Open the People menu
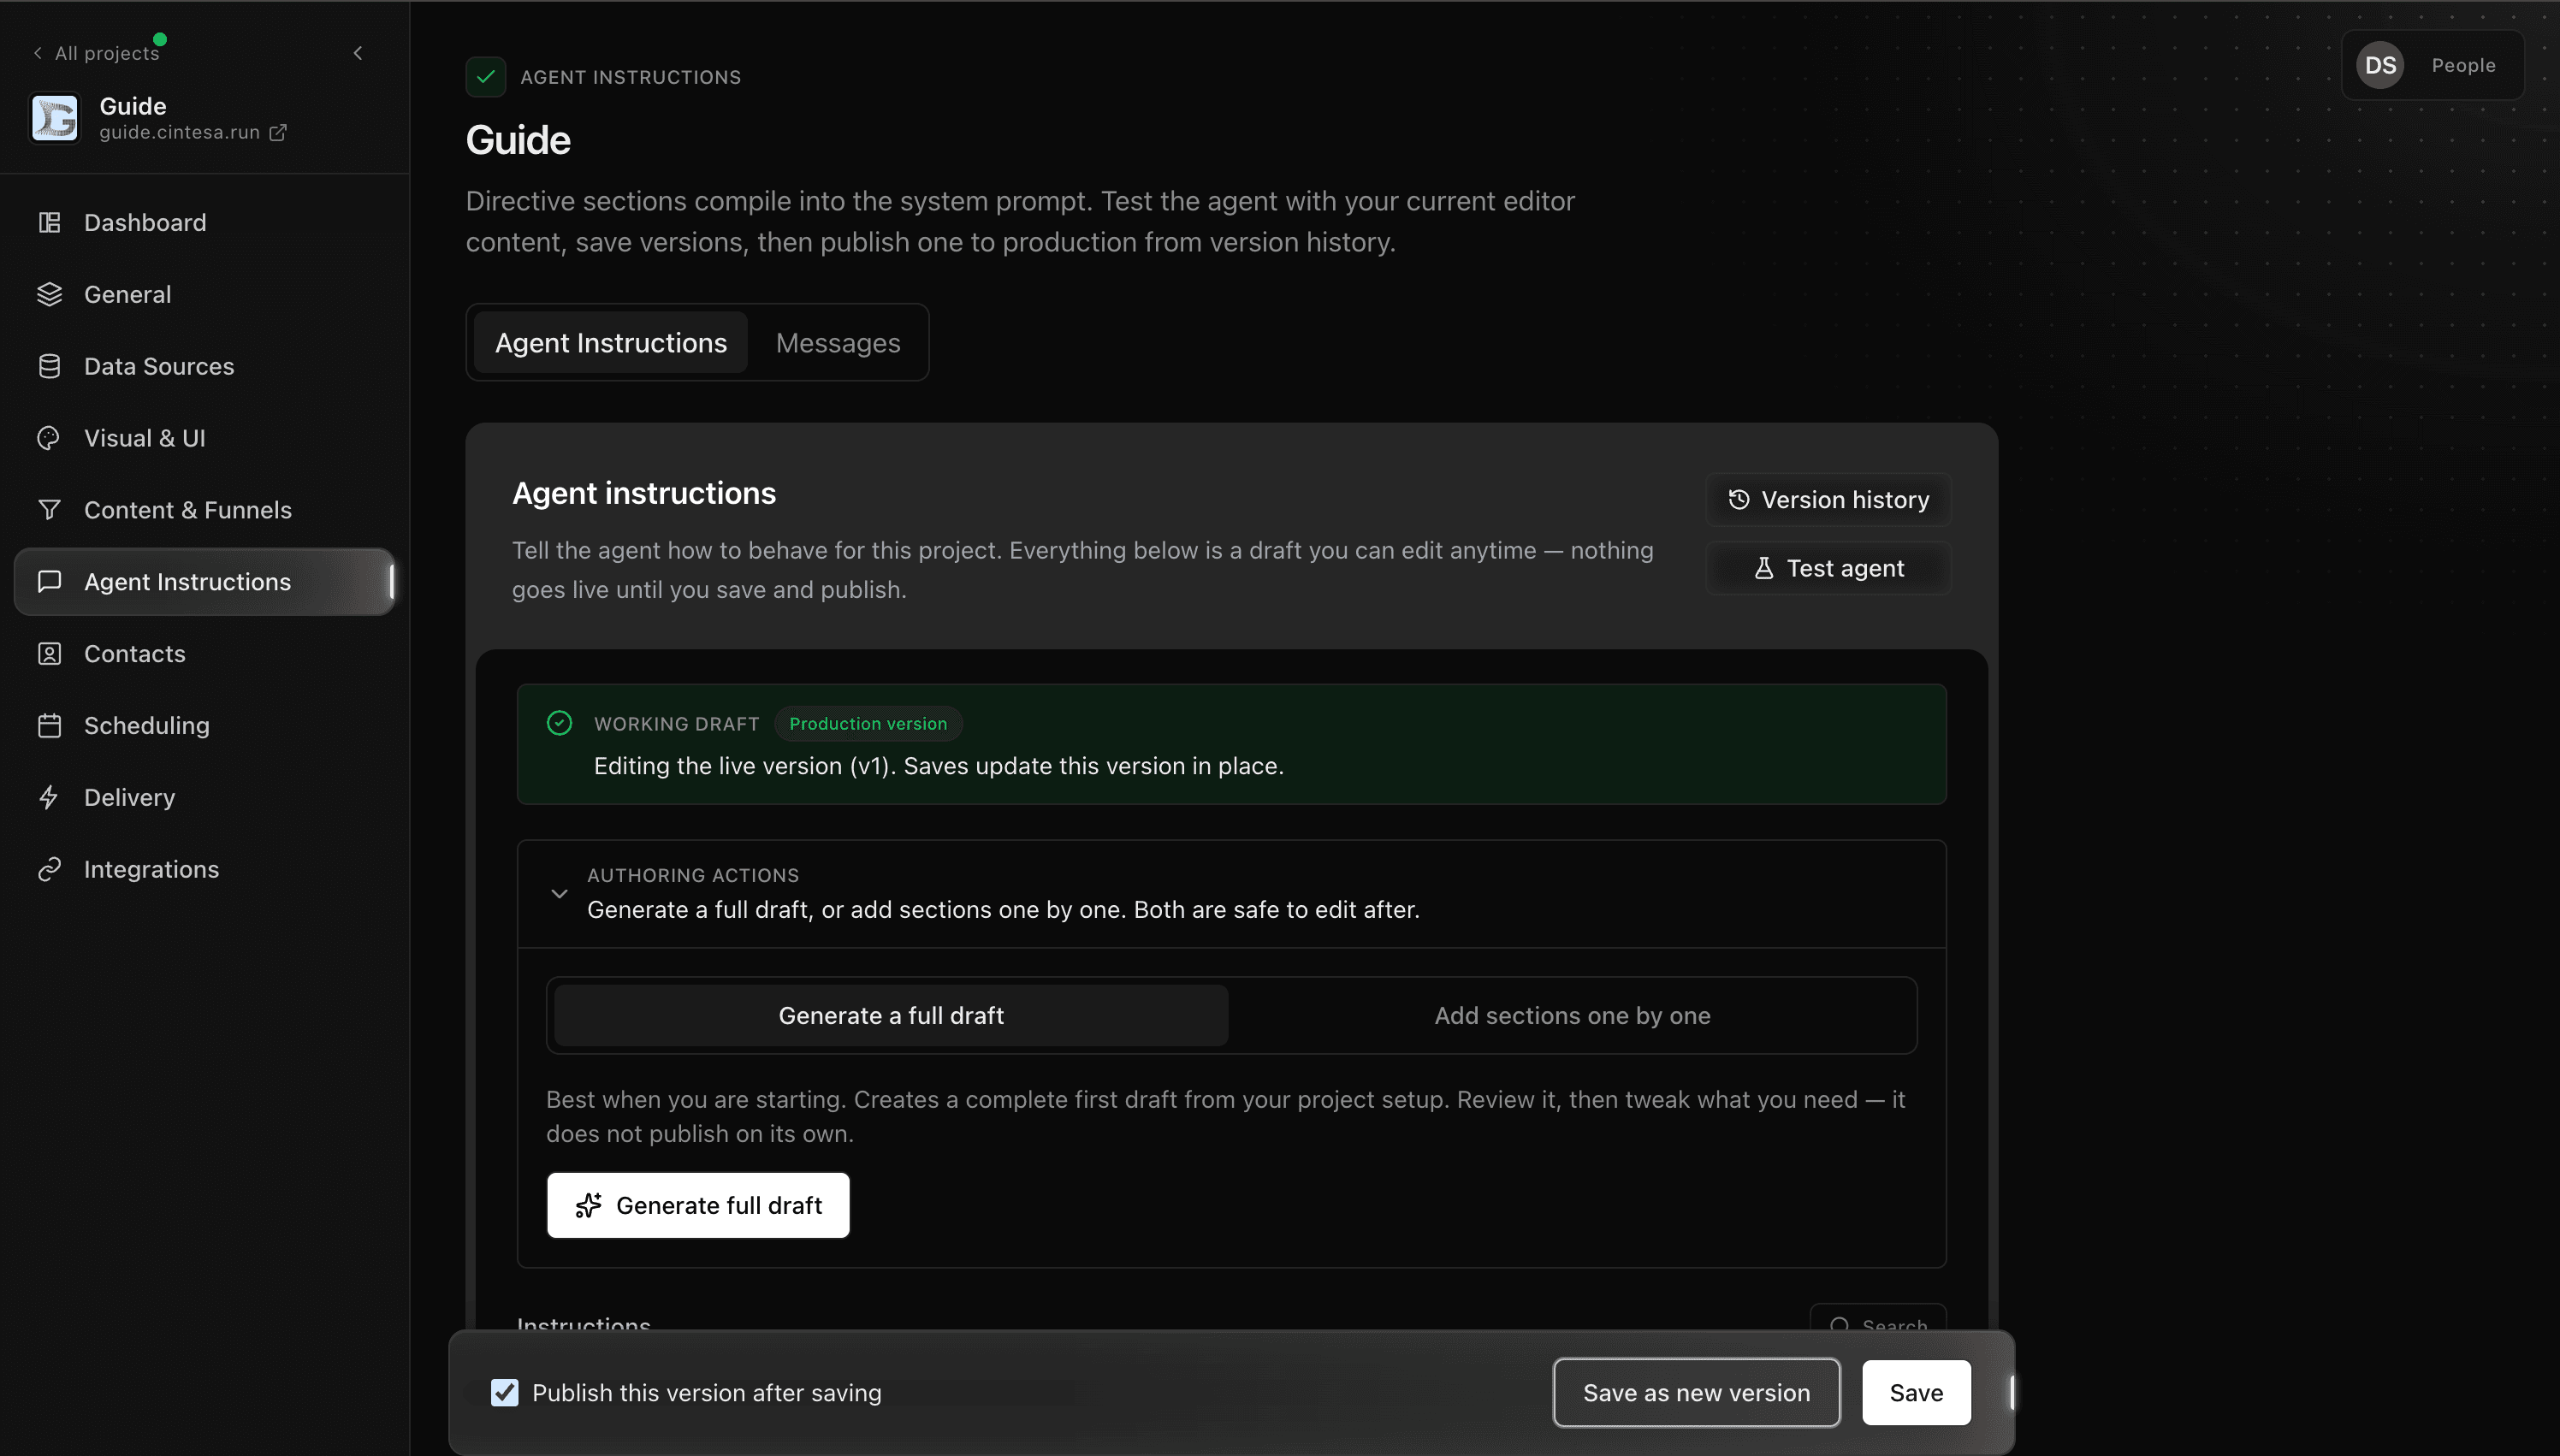Image resolution: width=2560 pixels, height=1456 pixels. 2432,65
